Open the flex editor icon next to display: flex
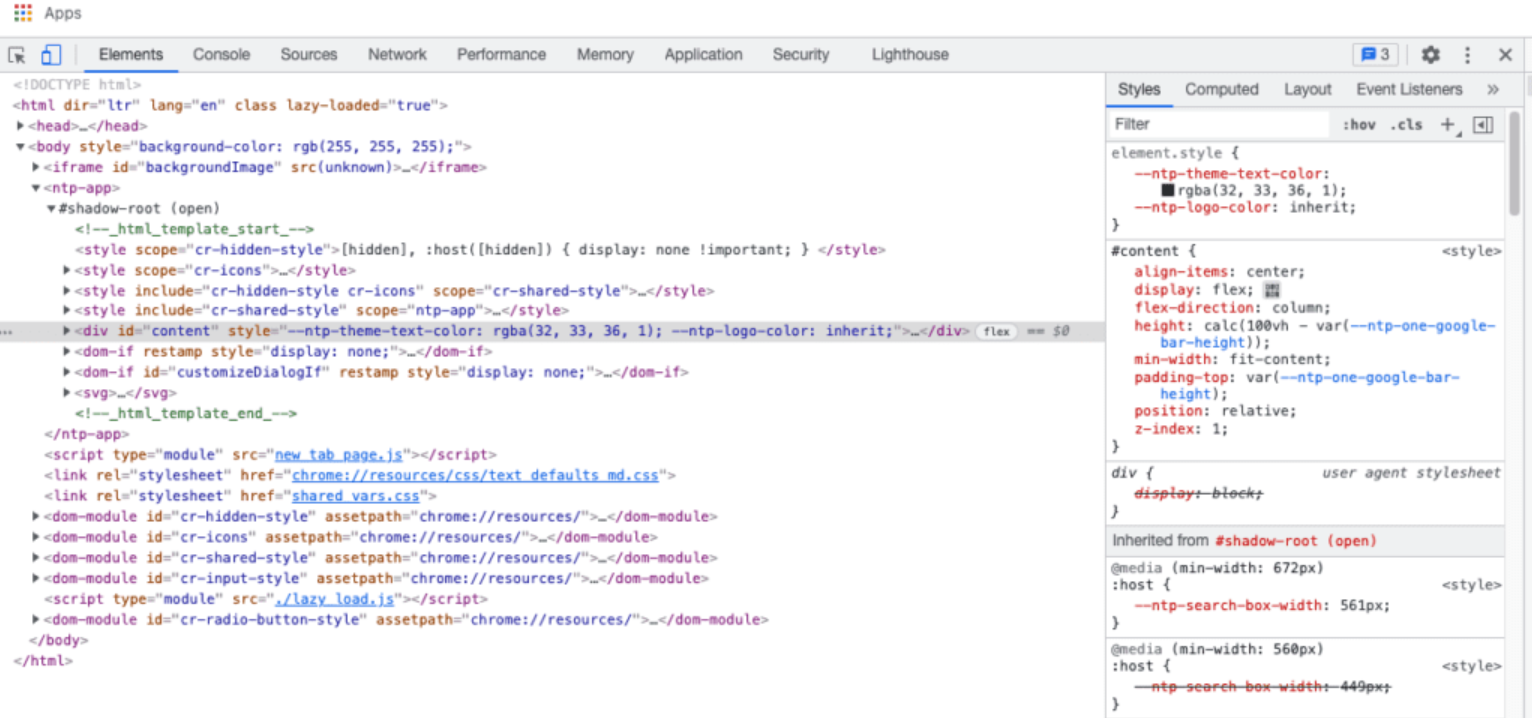Screen dimensions: 1532x718 click(x=1270, y=288)
